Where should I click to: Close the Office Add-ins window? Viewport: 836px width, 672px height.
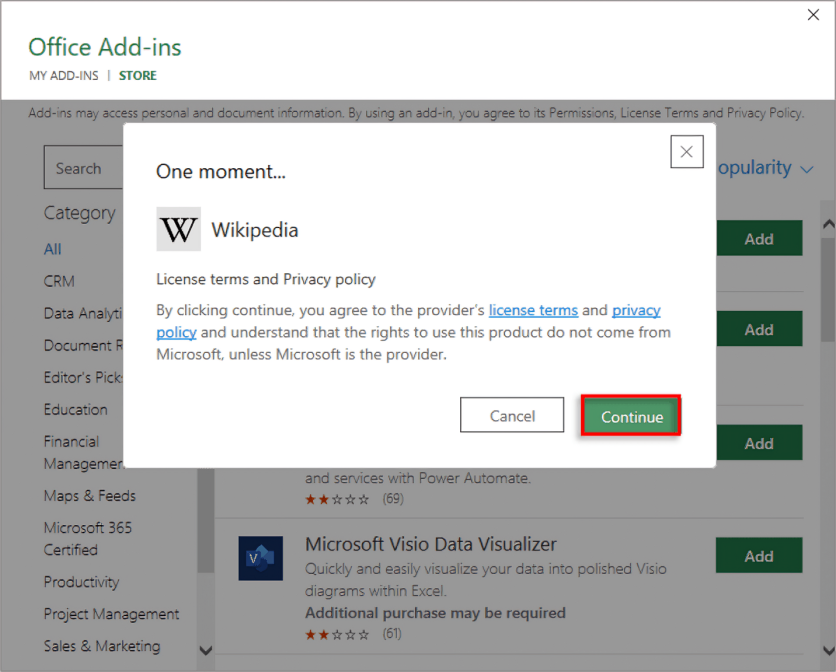coord(813,15)
